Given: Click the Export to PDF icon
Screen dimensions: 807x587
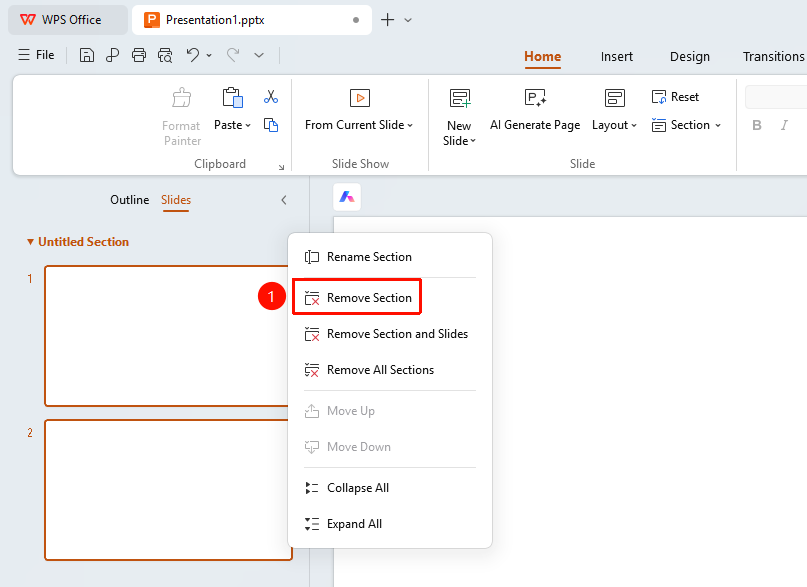Looking at the screenshot, I should [x=113, y=55].
